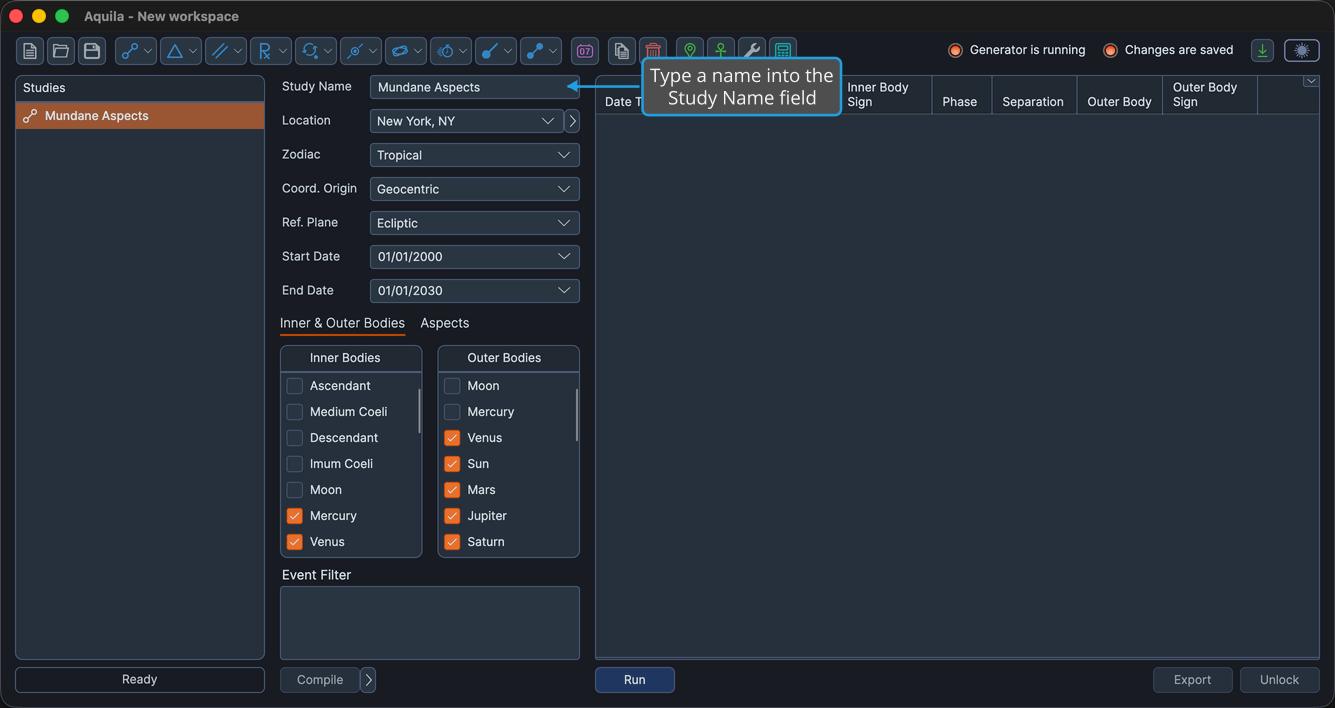The image size is (1335, 708).
Task: Switch to the Aspects tab
Action: tap(445, 323)
